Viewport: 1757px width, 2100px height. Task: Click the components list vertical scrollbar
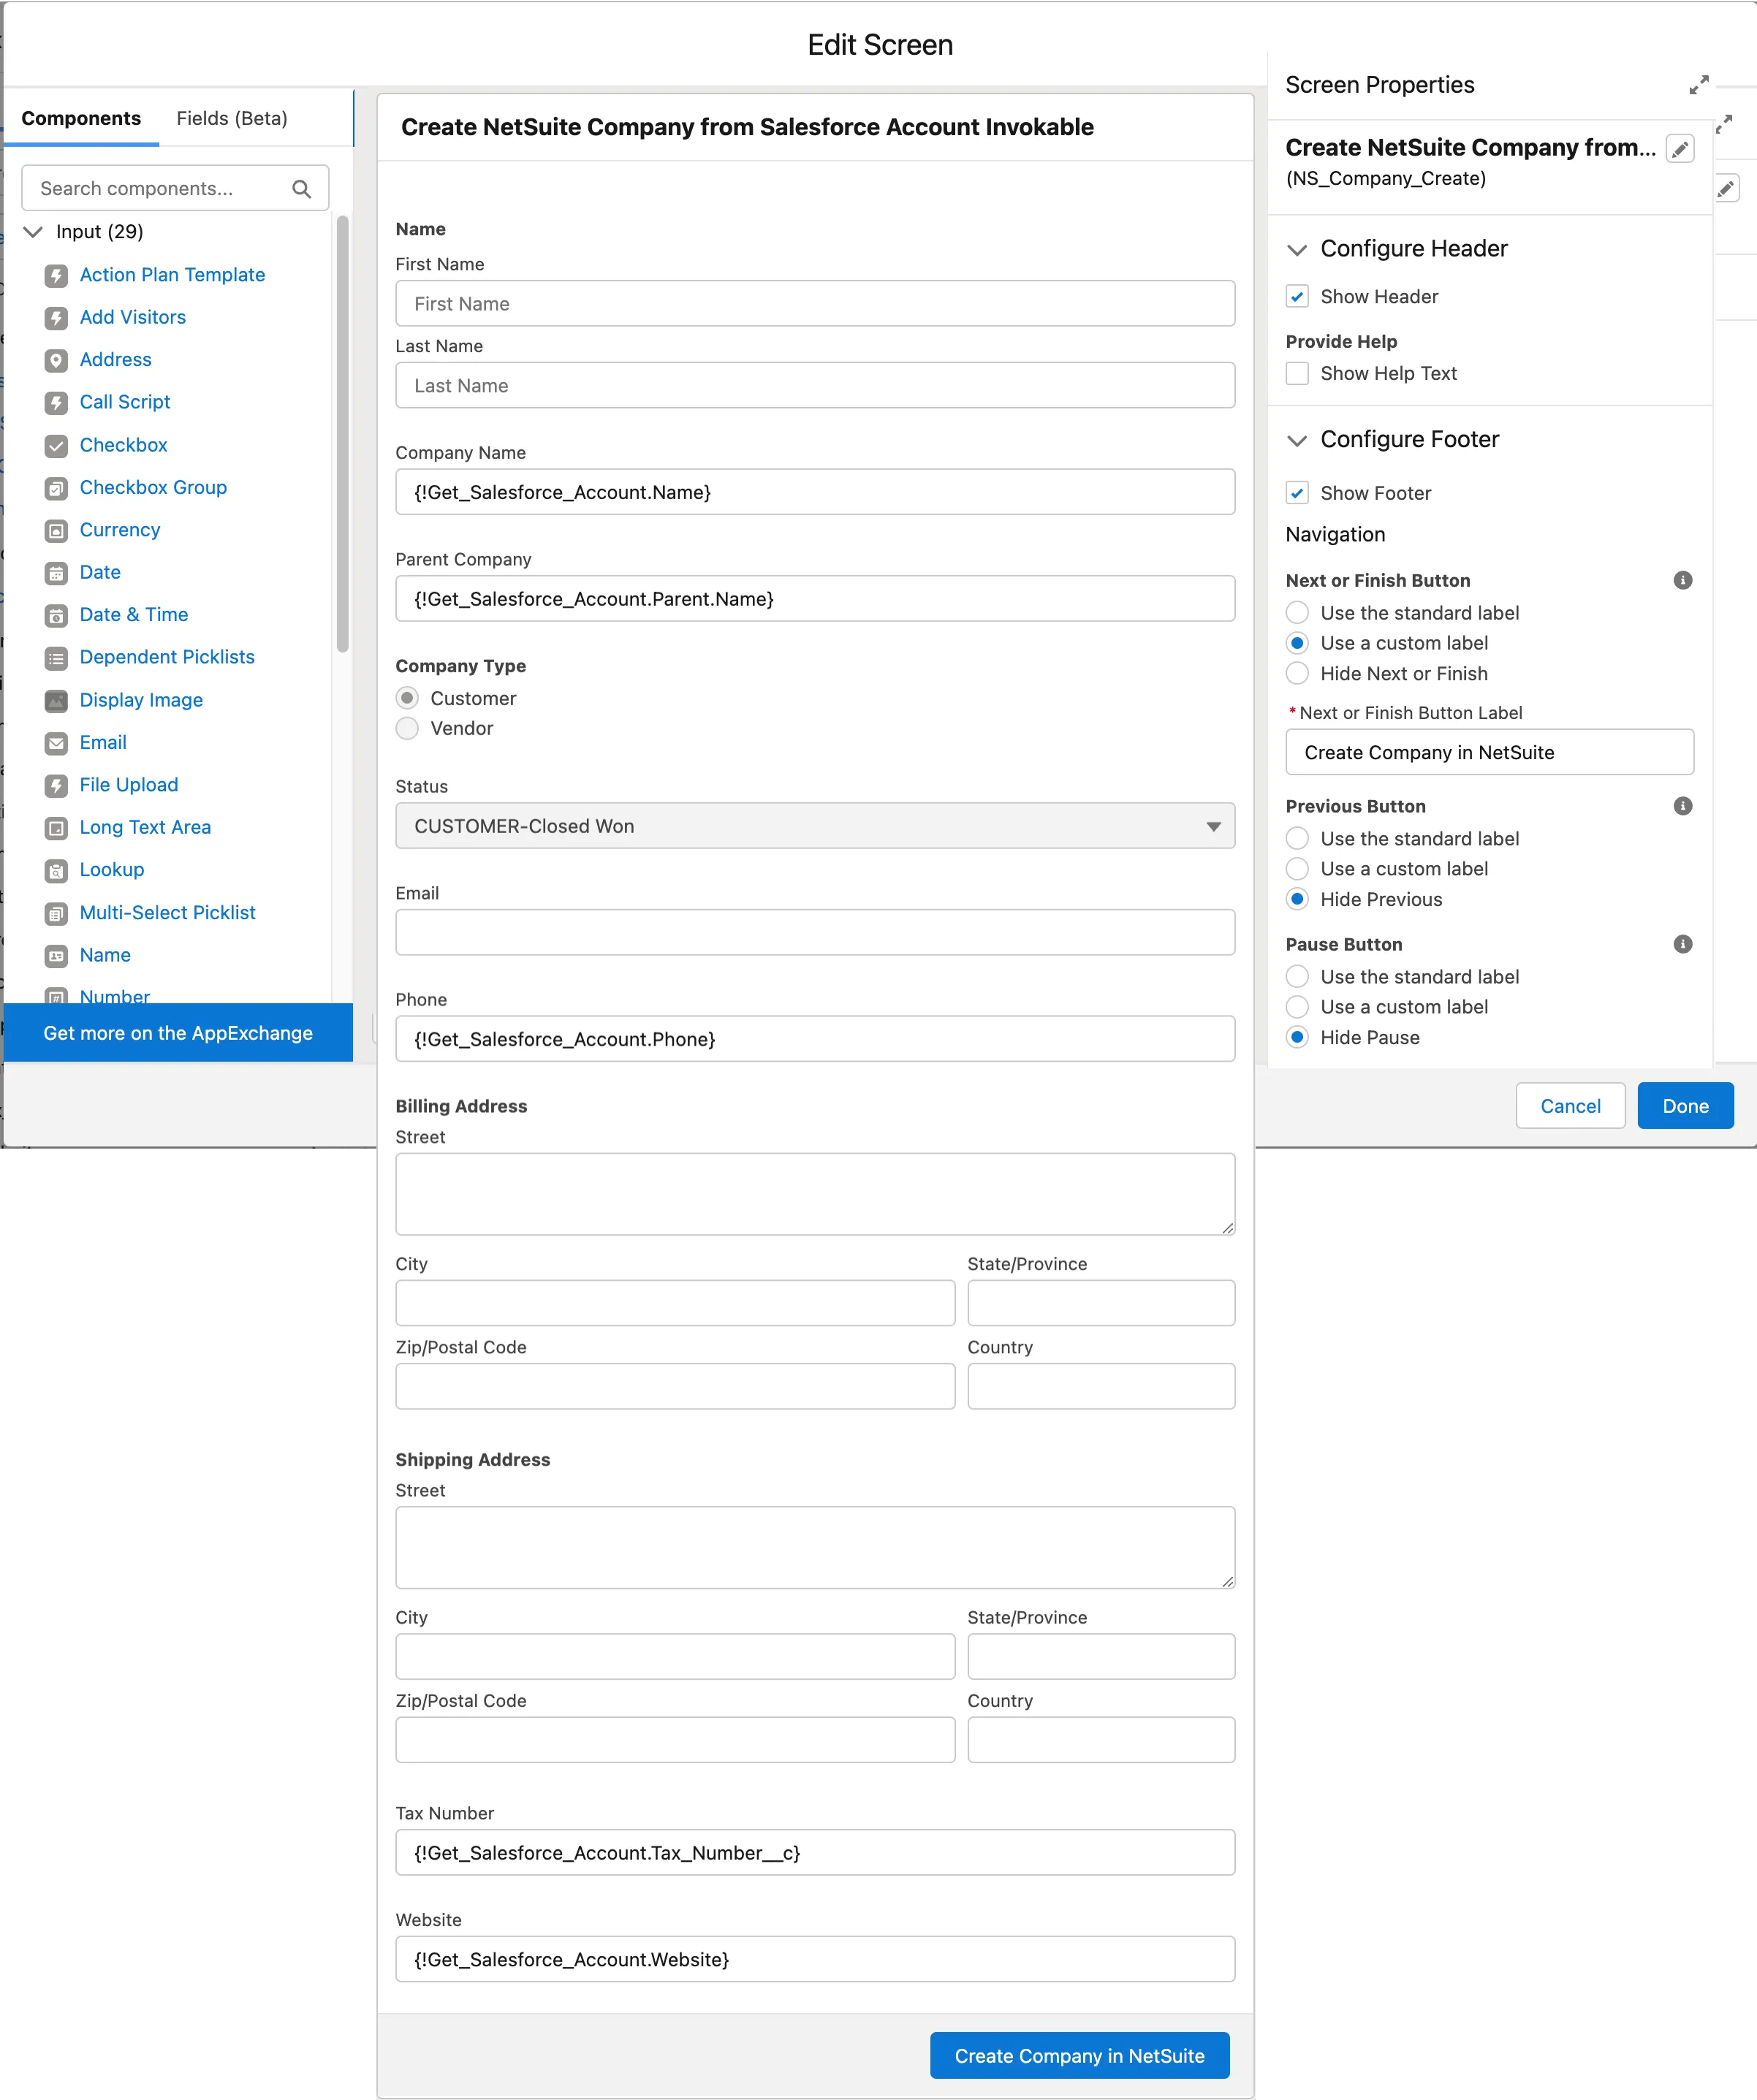click(343, 434)
